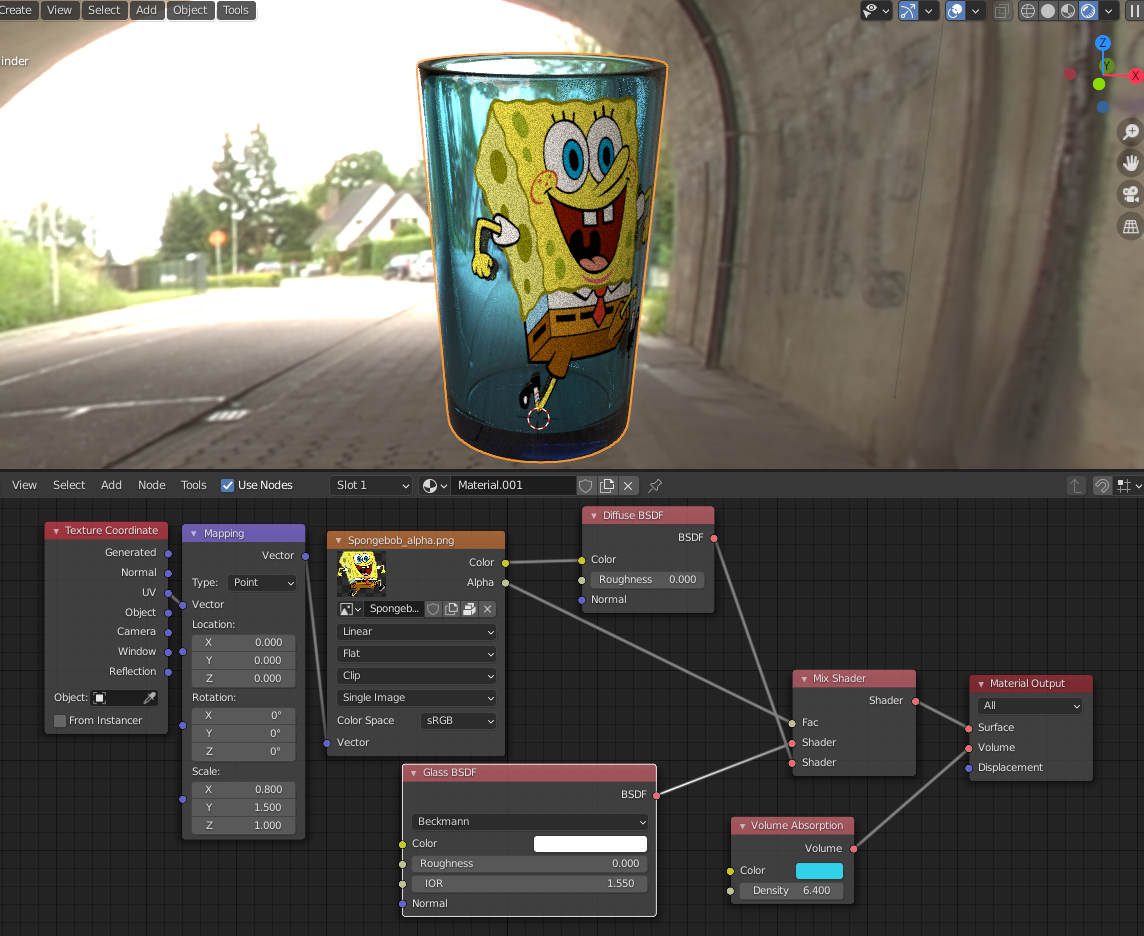Open the Color Space sRGB dropdown

tap(457, 720)
